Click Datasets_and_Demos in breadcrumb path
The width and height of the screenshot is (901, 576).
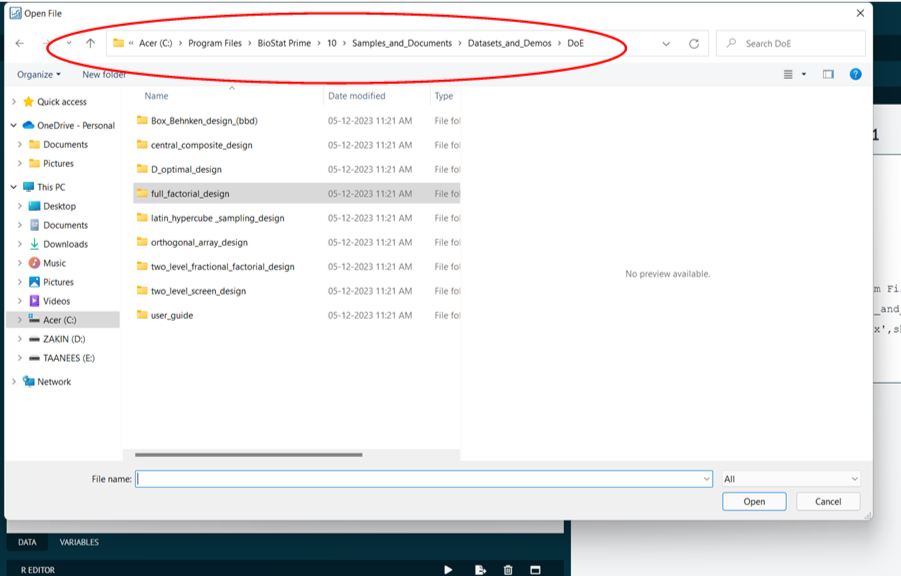pos(509,43)
